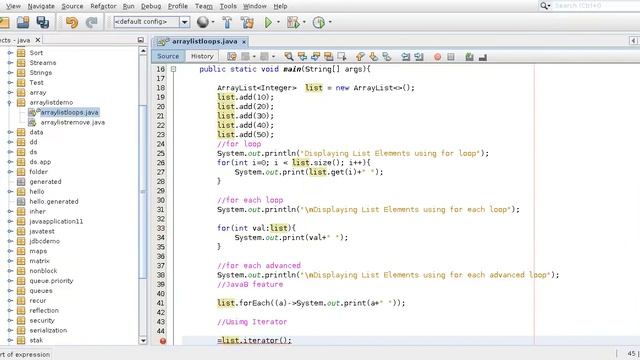Expand the Streams package node
The height and width of the screenshot is (360, 640).
coord(10,63)
